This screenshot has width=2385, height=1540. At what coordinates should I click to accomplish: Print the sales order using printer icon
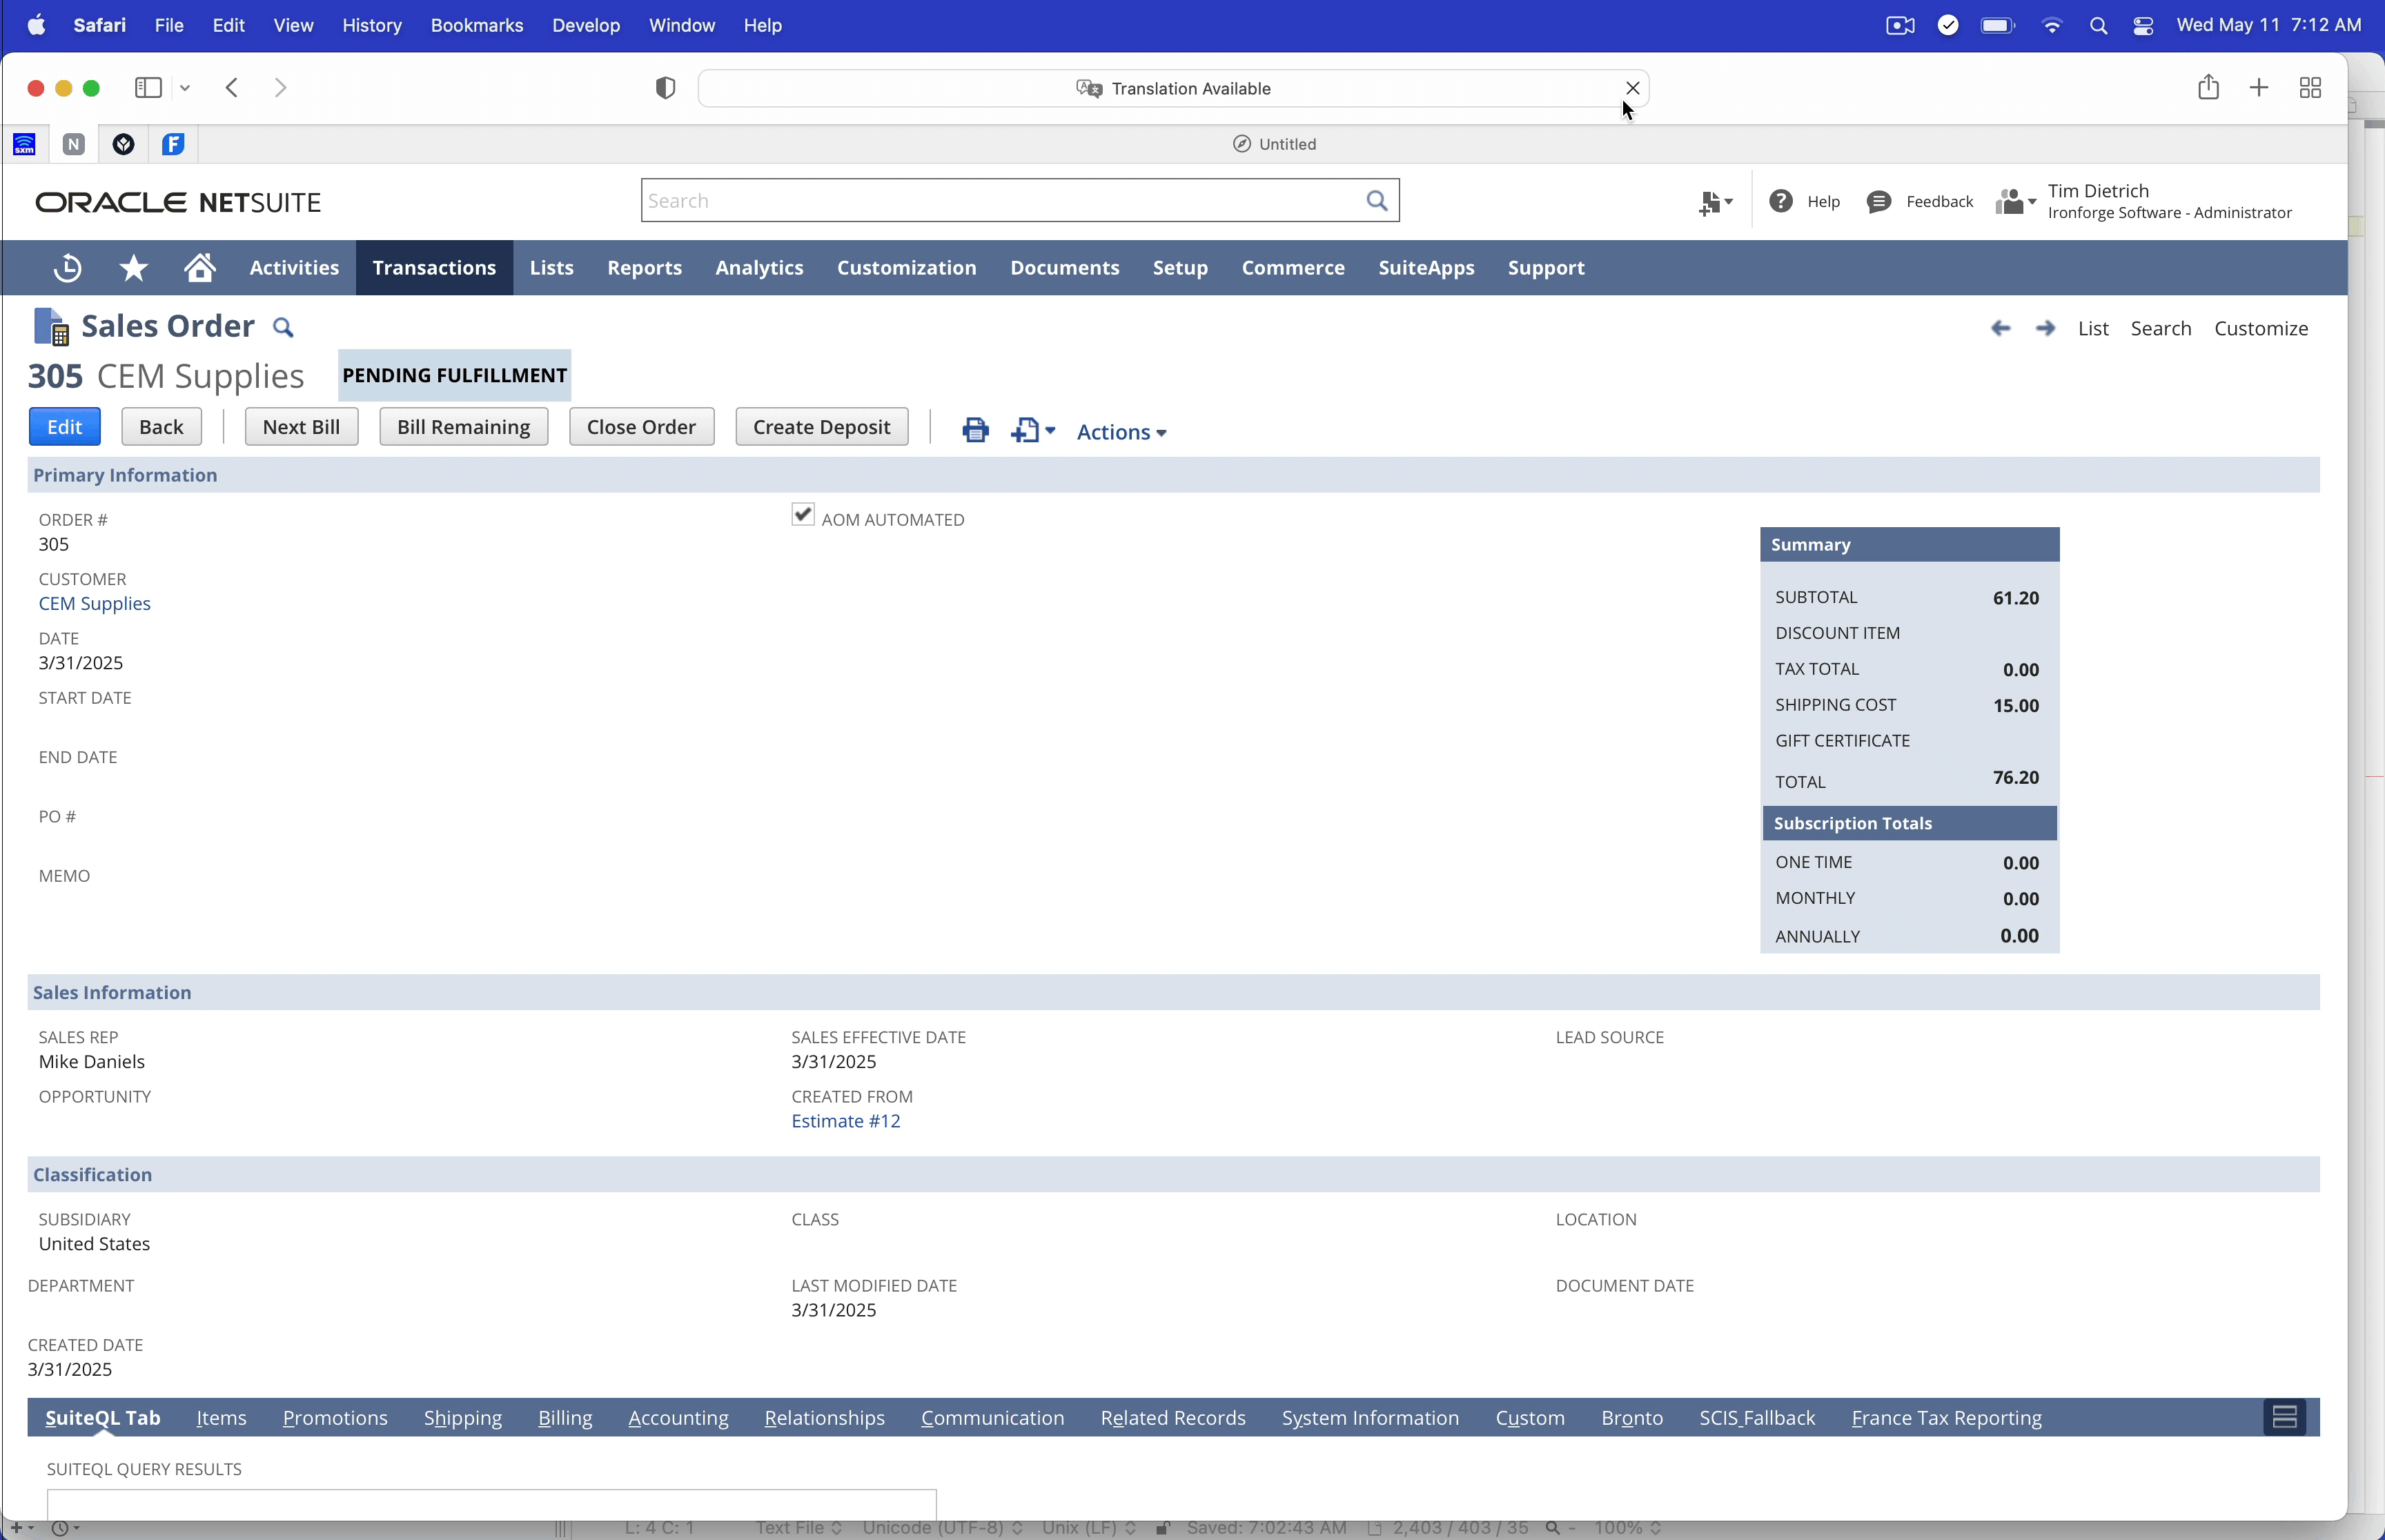pos(975,431)
